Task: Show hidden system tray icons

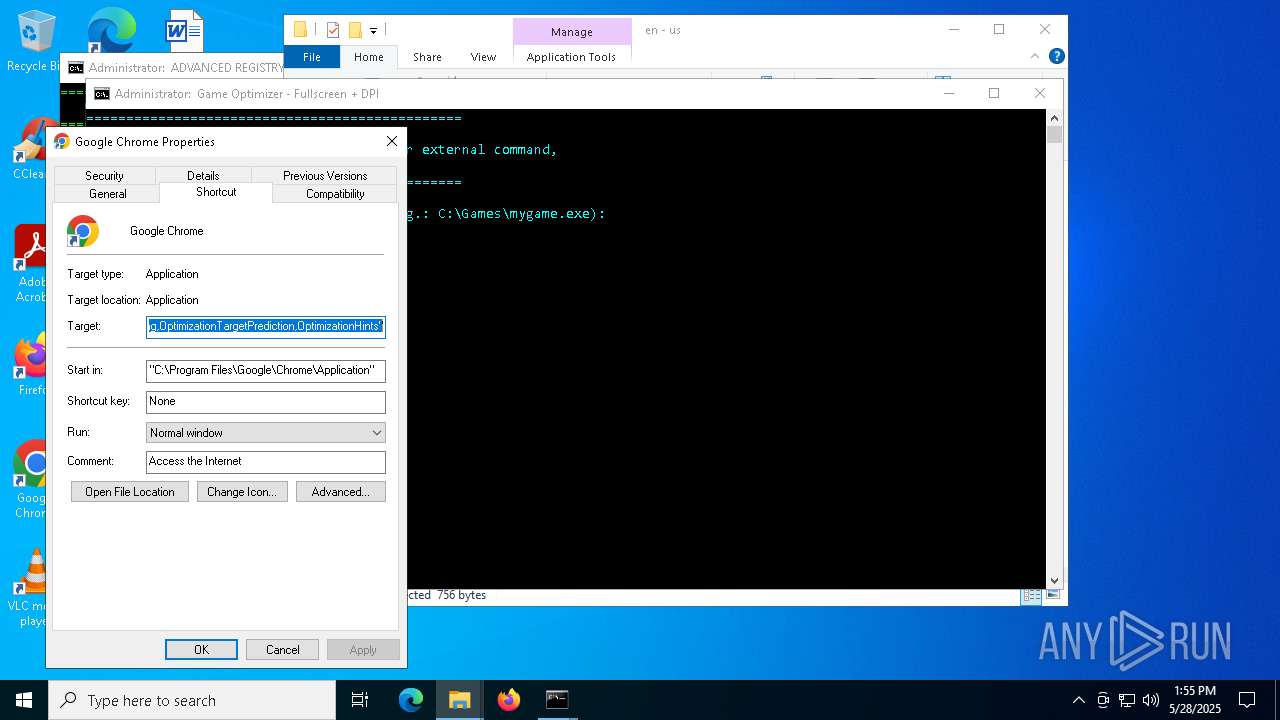Action: (1078, 700)
